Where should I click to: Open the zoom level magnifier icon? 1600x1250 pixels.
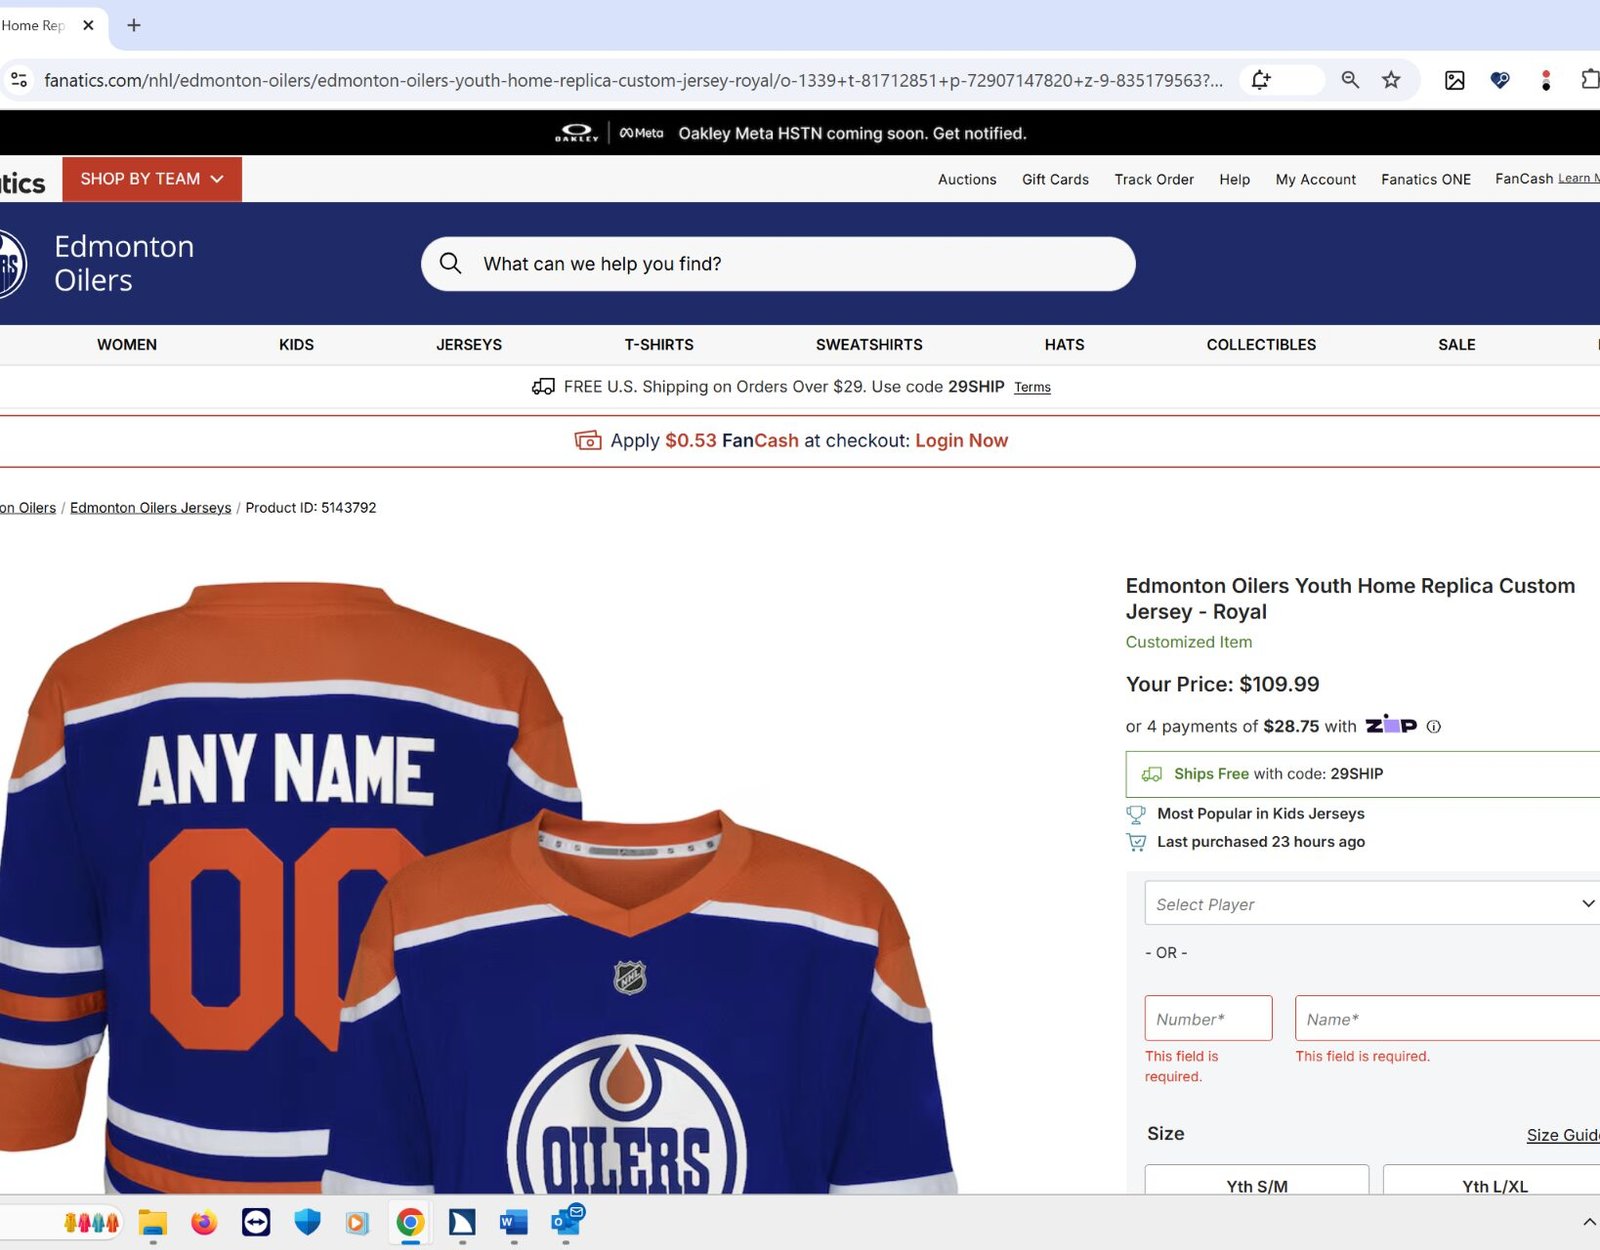tap(1350, 80)
